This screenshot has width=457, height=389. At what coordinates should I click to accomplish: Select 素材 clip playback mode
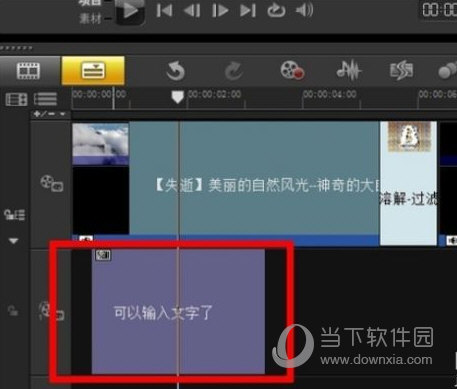pos(90,19)
